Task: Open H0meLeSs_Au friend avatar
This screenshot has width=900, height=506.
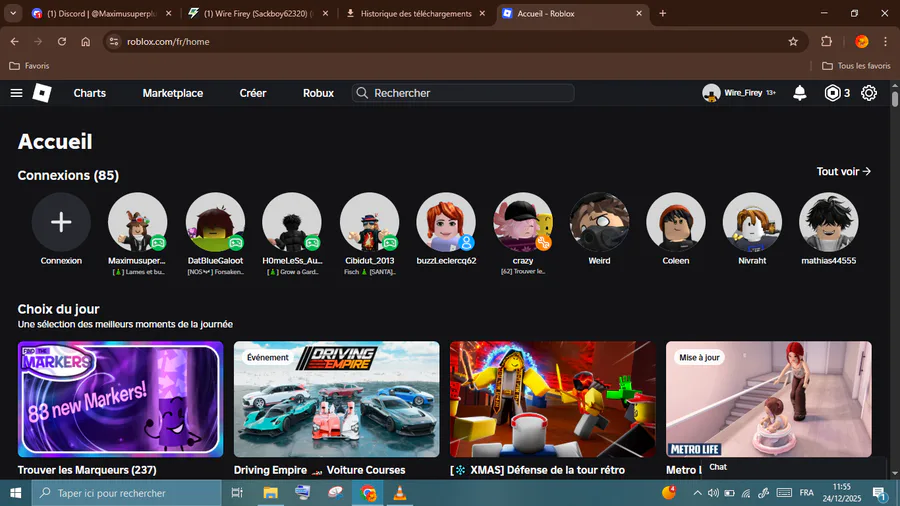Action: pyautogui.click(x=292, y=222)
